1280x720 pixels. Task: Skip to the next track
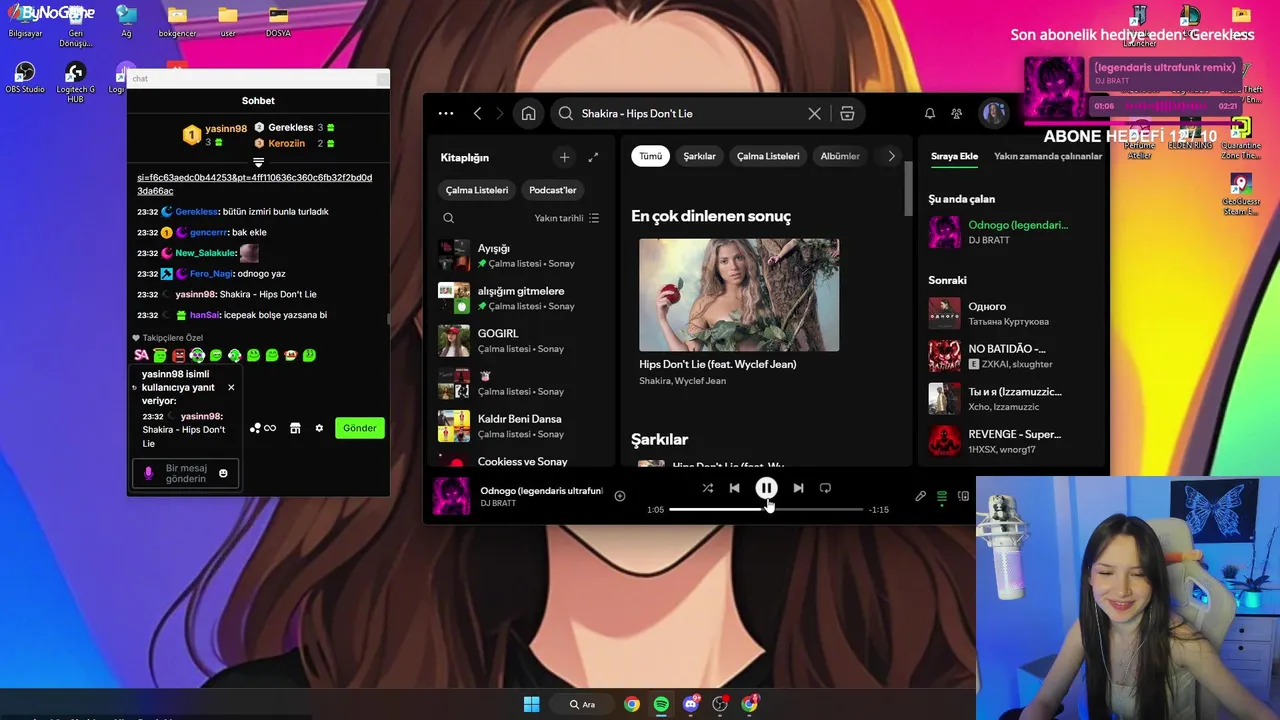click(x=798, y=488)
